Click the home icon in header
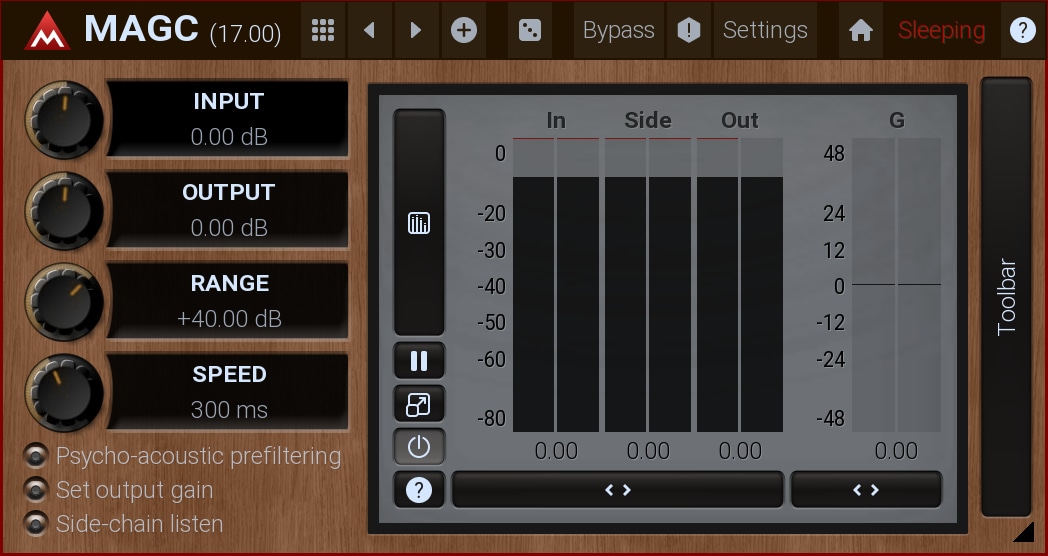Screen dimensions: 1048x556 coord(860,30)
